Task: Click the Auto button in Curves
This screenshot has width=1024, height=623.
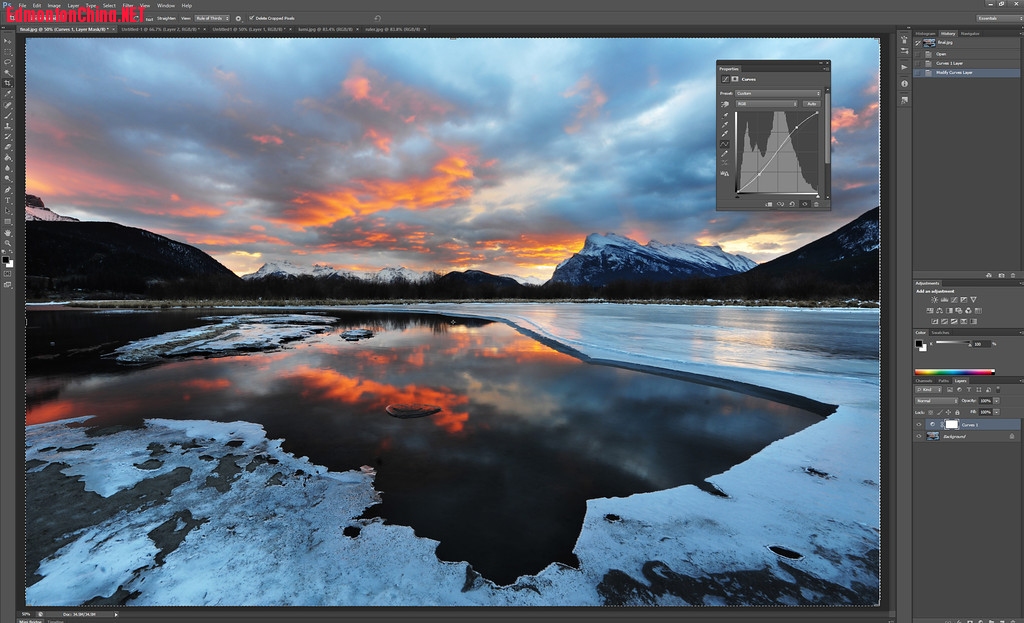Action: pyautogui.click(x=811, y=103)
